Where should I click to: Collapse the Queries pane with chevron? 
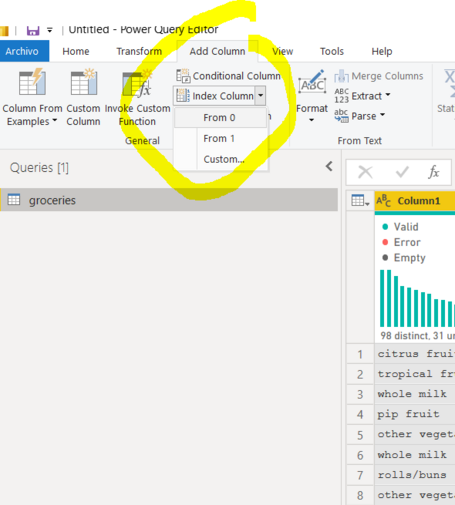coord(329,166)
